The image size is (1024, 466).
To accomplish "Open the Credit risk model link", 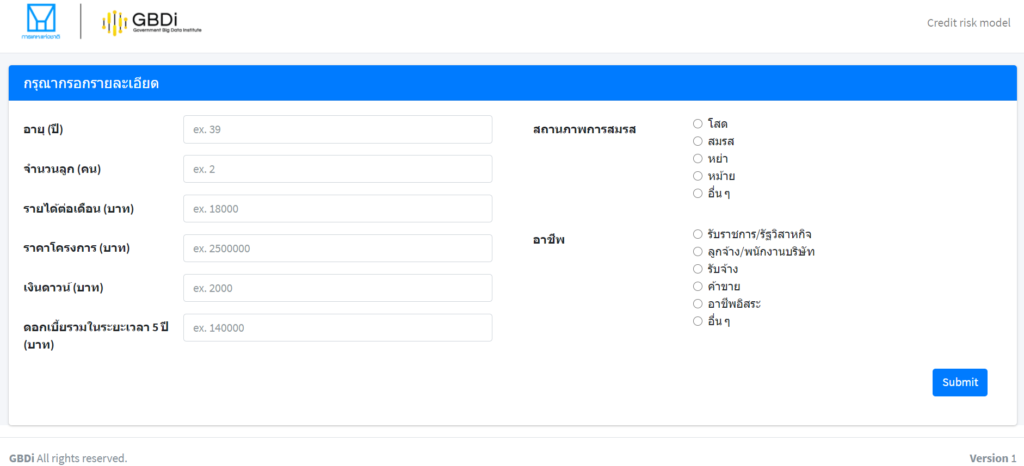I will click(x=968, y=23).
